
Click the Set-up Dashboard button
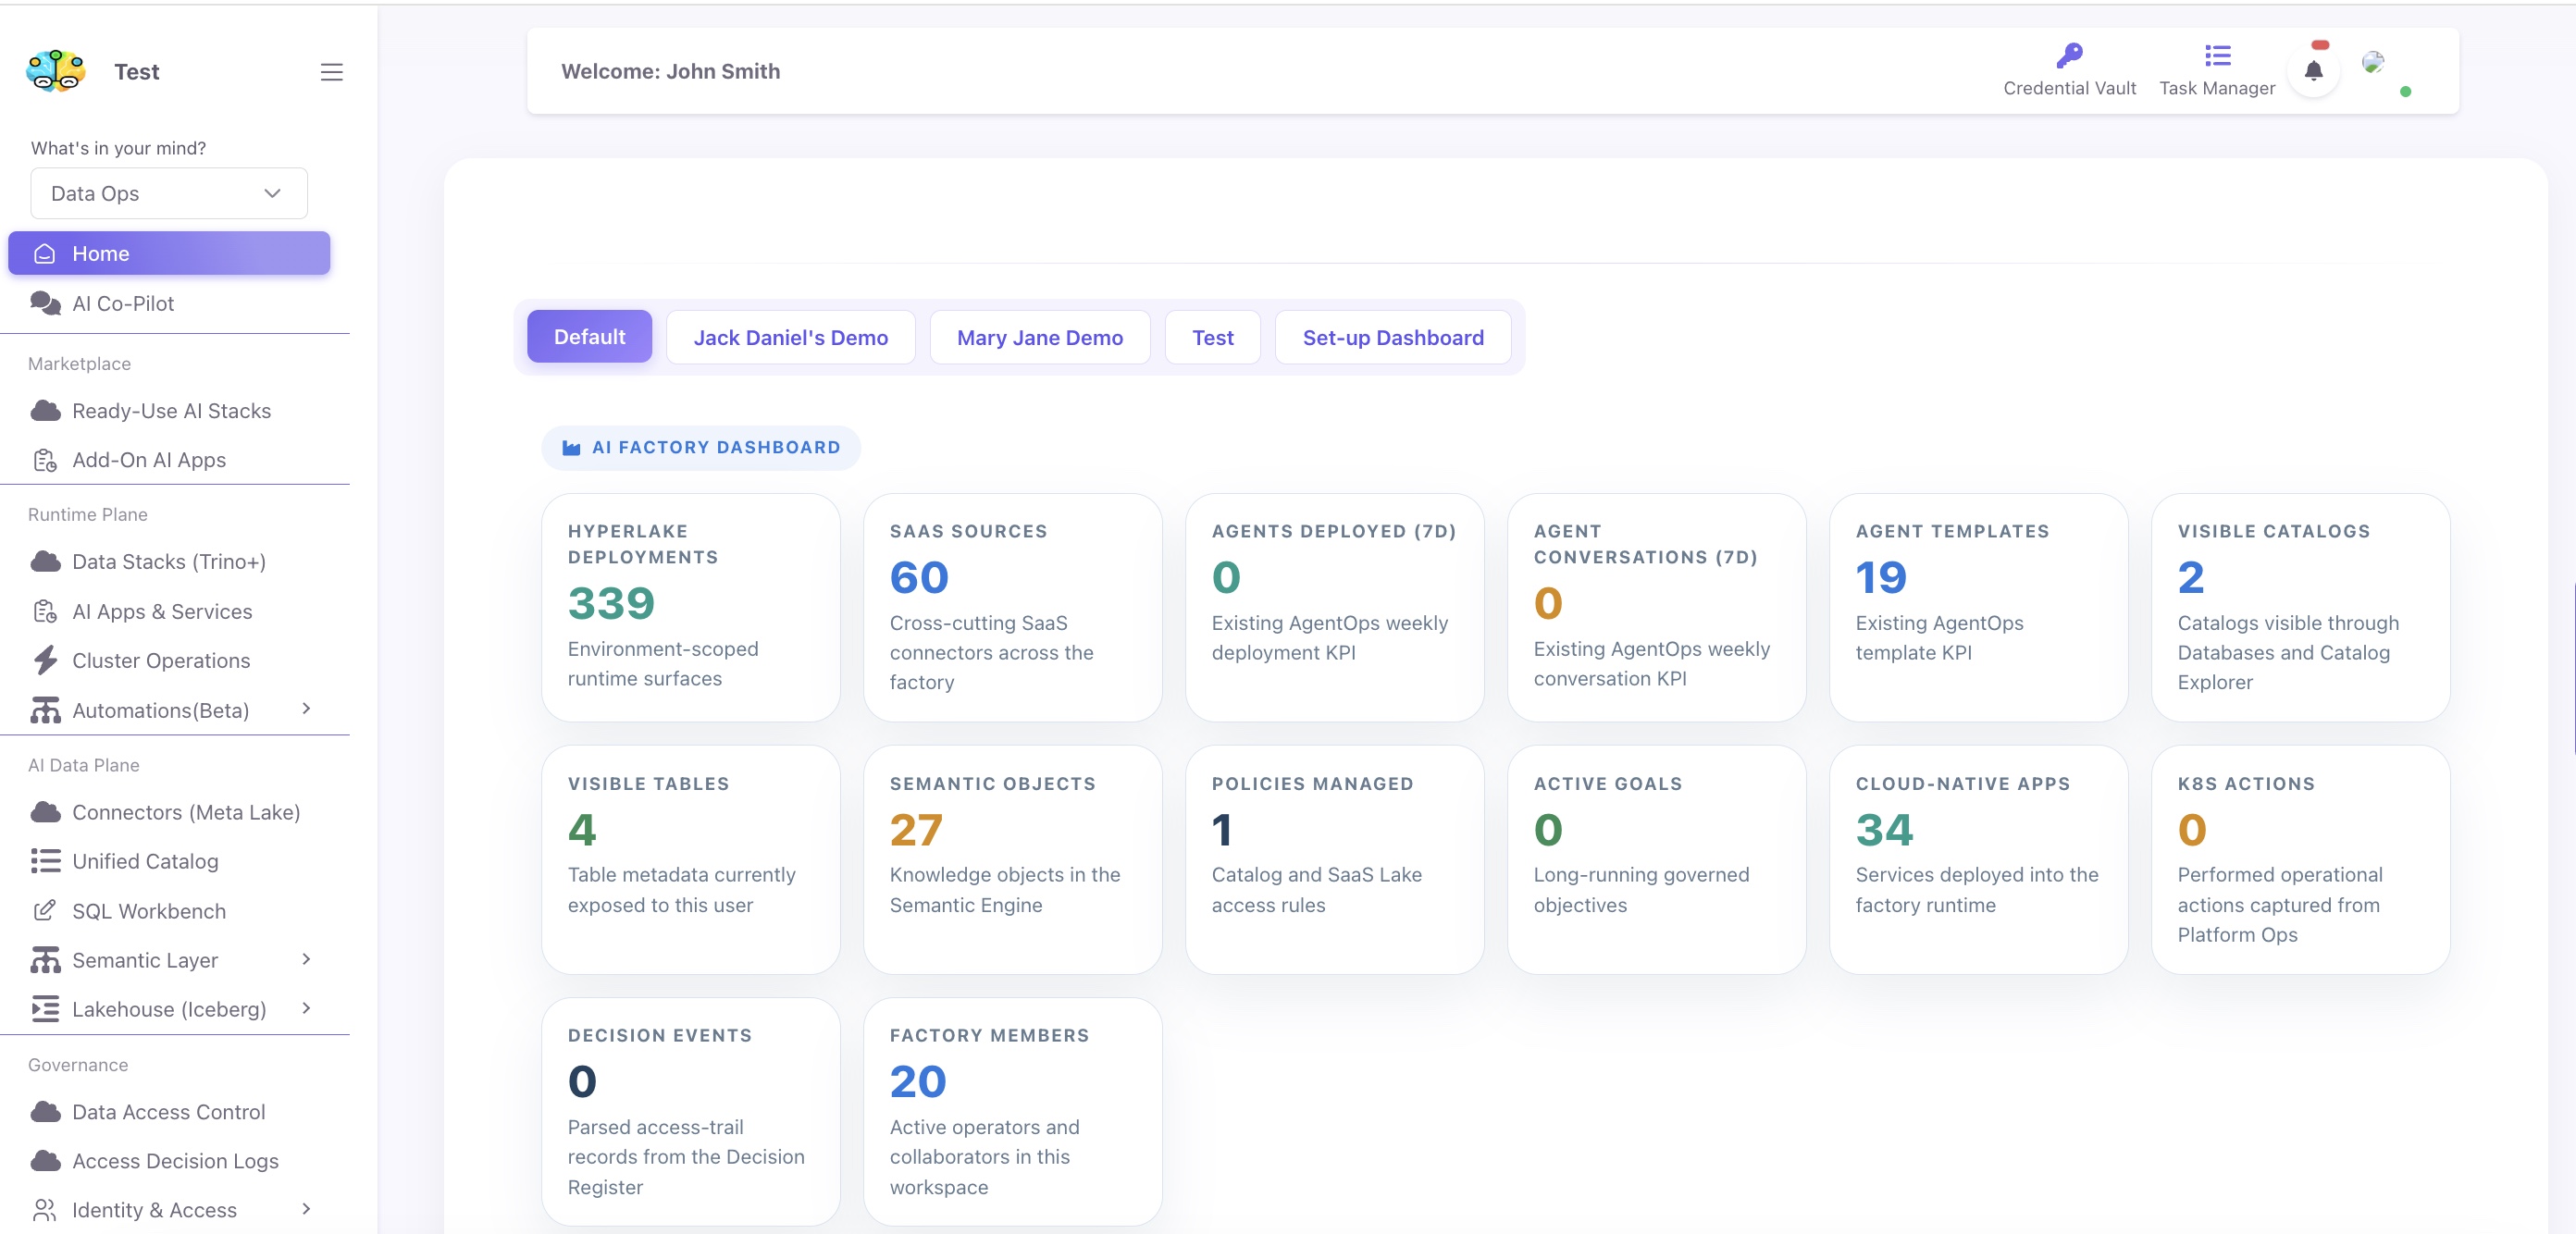1392,337
